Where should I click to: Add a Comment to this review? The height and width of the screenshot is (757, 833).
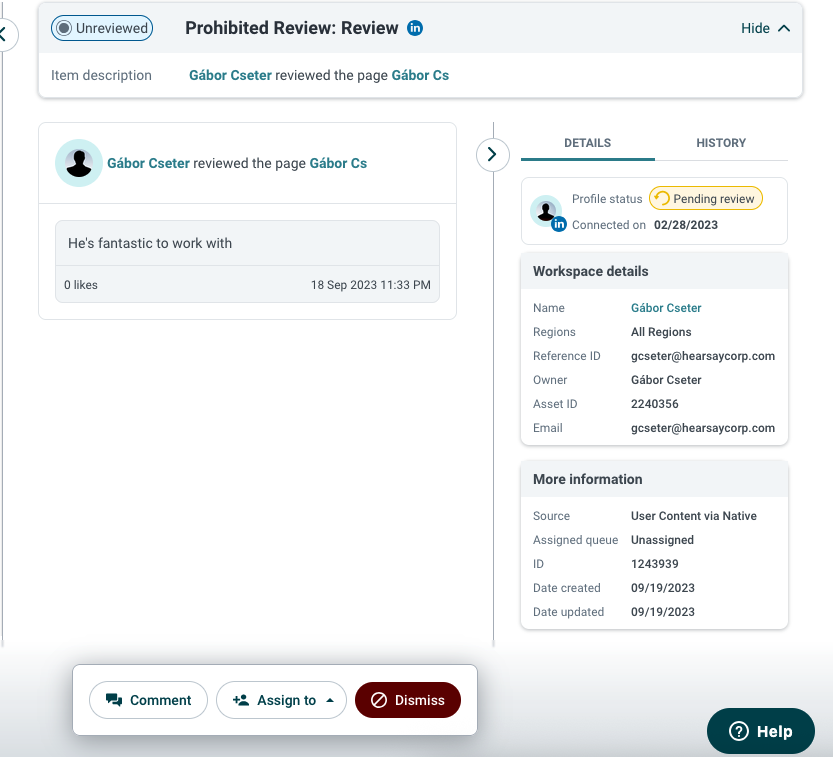tap(148, 700)
